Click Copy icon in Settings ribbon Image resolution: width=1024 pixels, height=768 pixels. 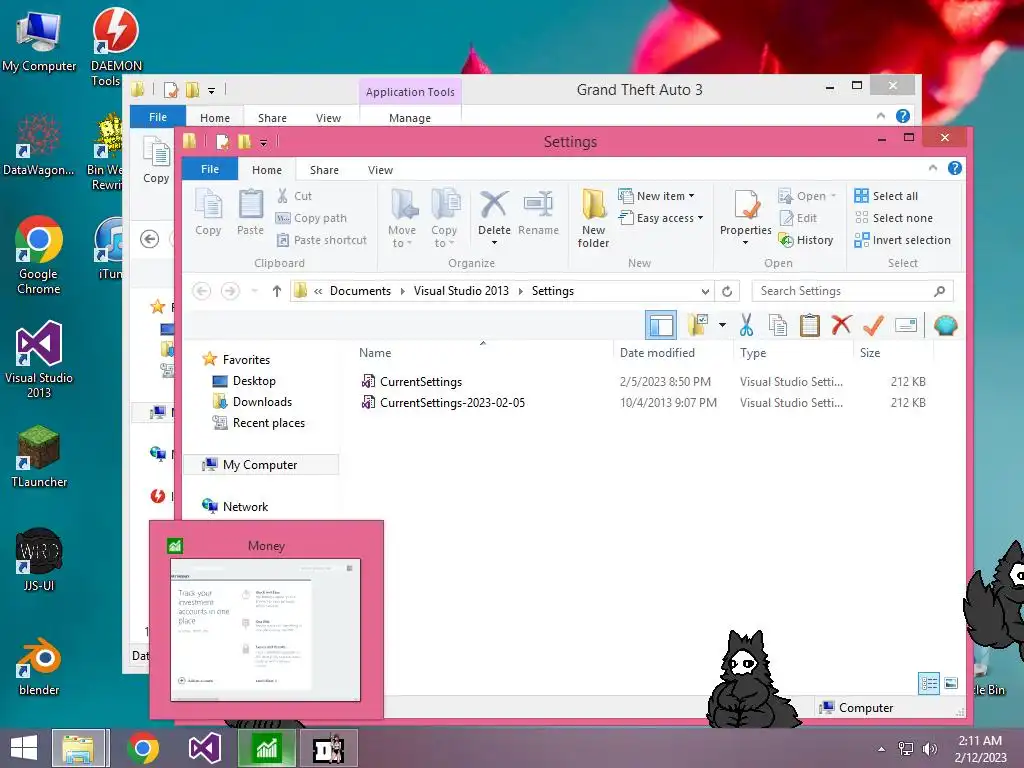[208, 212]
